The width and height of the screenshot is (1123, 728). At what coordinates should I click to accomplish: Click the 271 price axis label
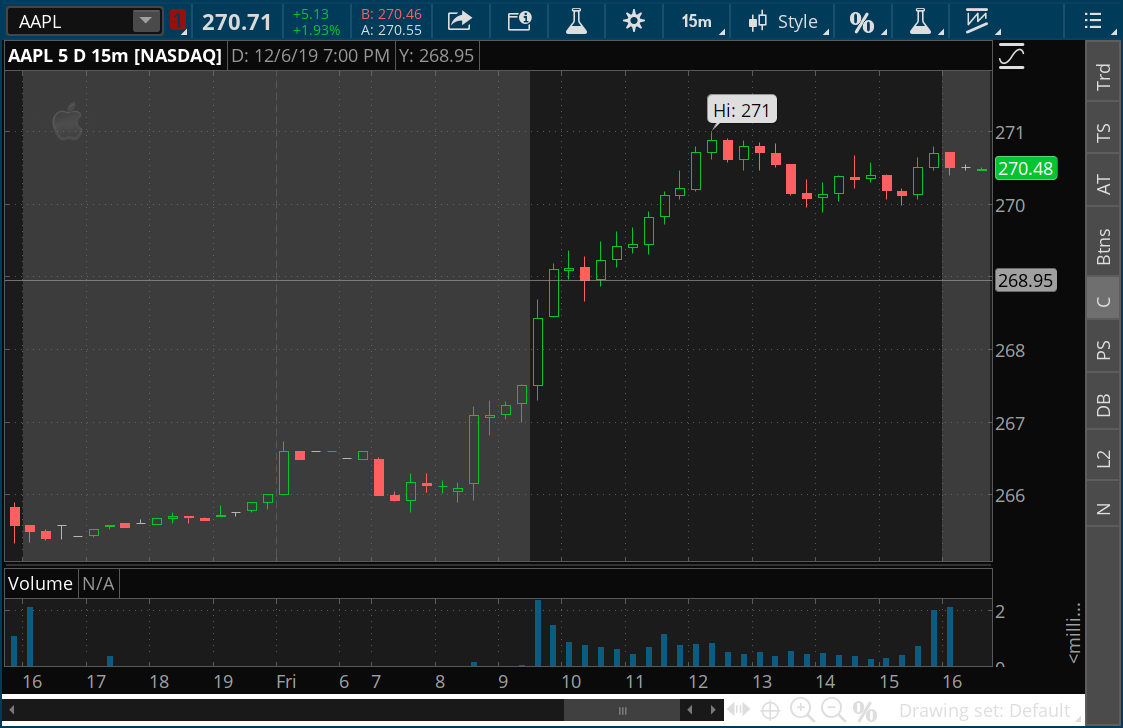[1010, 133]
